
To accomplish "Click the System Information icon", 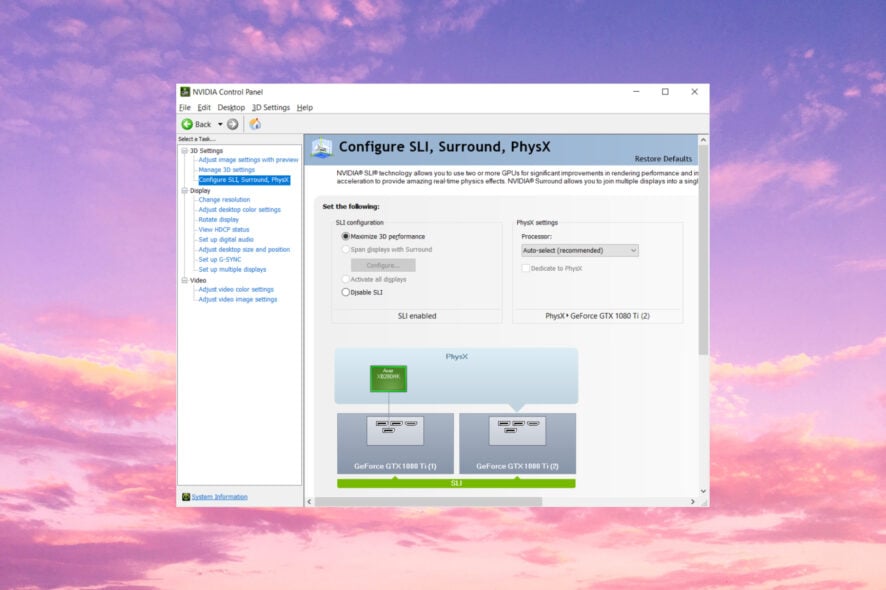I will click(x=186, y=497).
